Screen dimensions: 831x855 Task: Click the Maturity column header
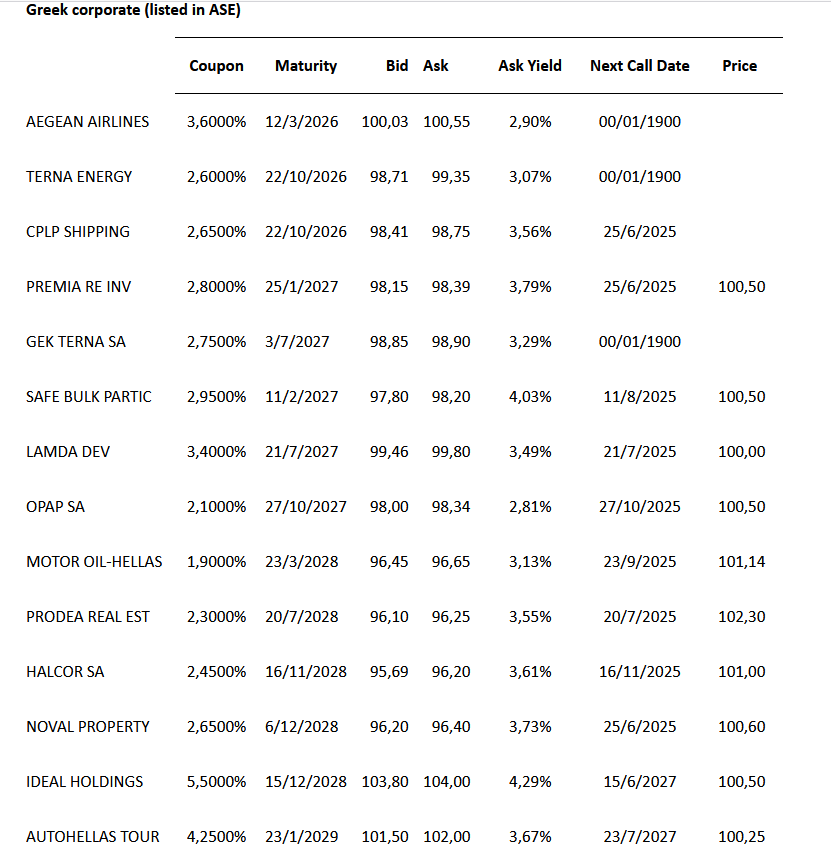(306, 66)
